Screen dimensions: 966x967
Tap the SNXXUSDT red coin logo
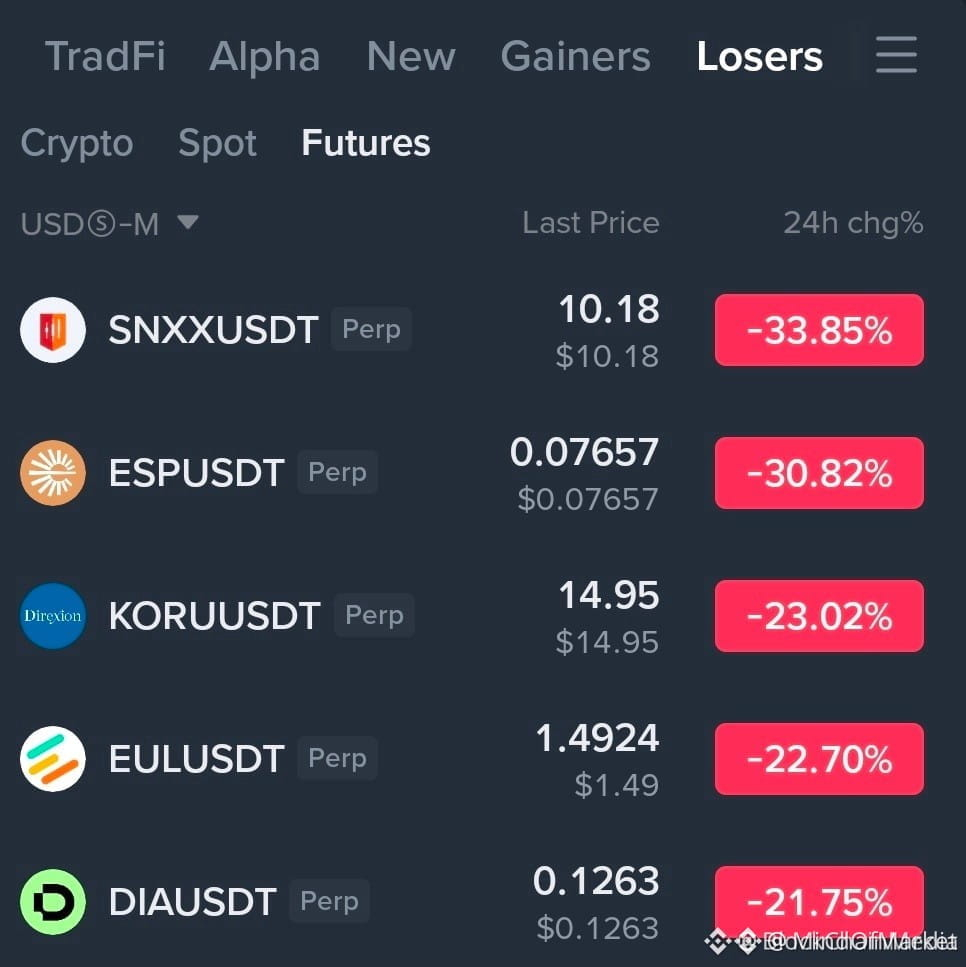click(53, 330)
